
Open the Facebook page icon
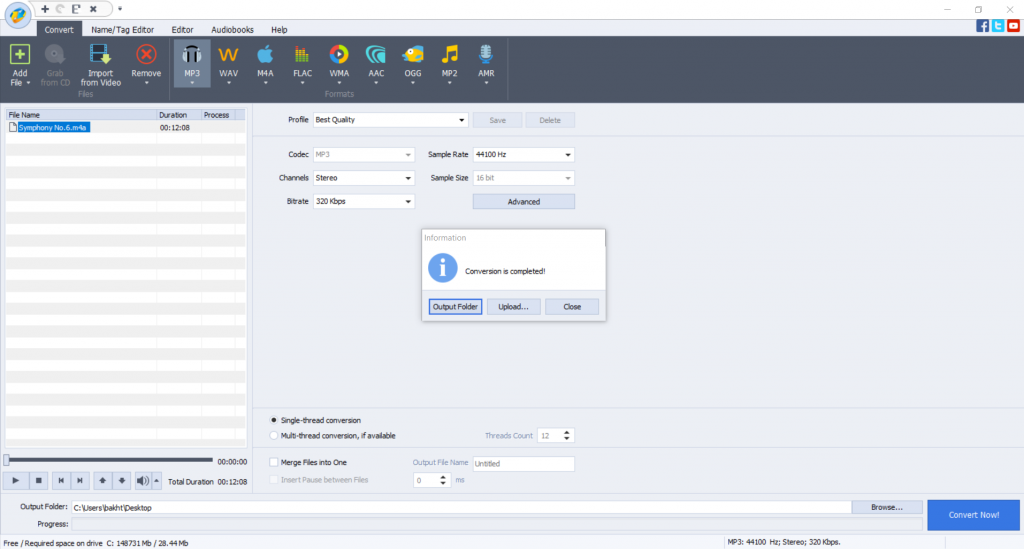click(982, 25)
